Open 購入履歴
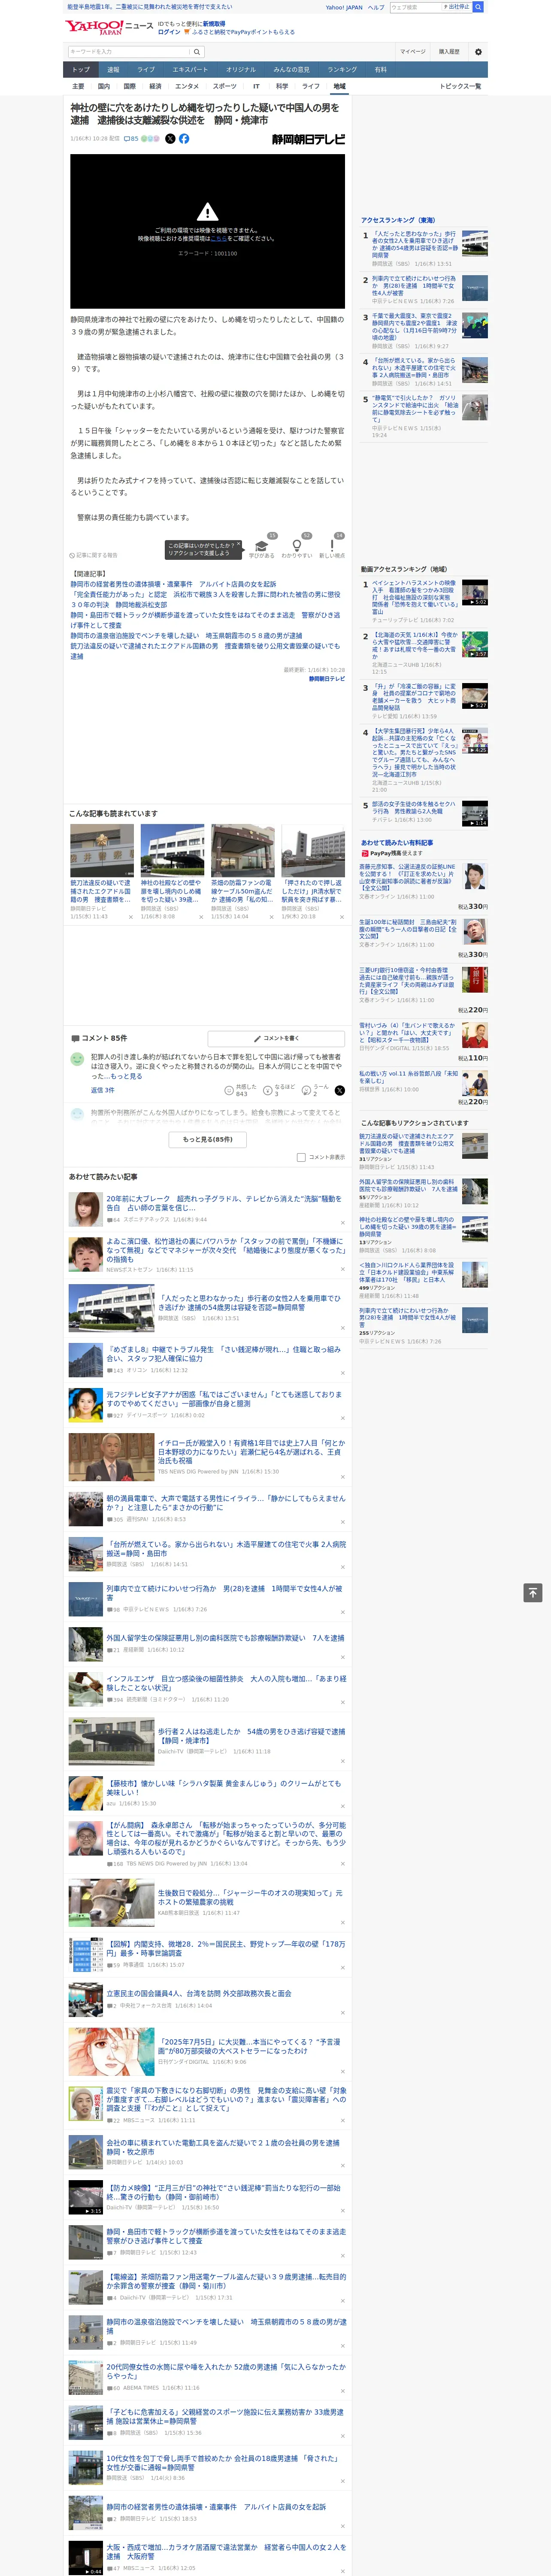The image size is (551, 2576). tap(449, 52)
